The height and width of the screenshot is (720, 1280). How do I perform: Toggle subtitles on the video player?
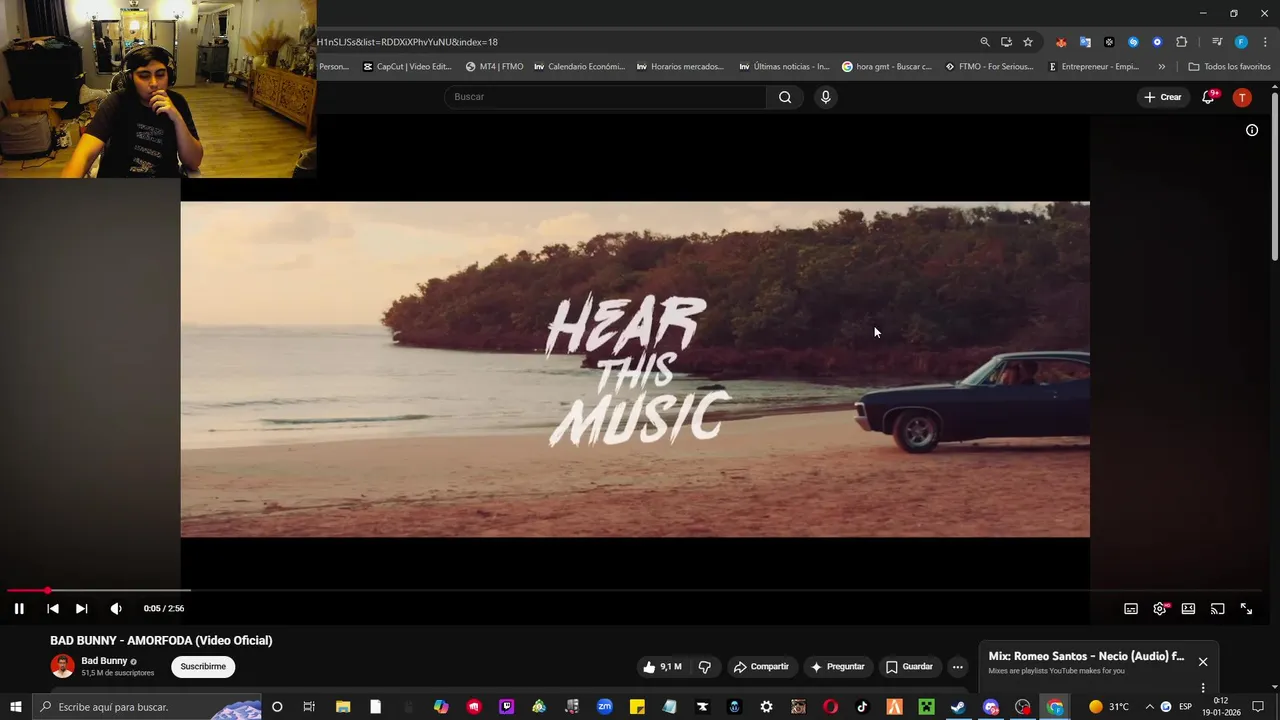click(x=1131, y=608)
